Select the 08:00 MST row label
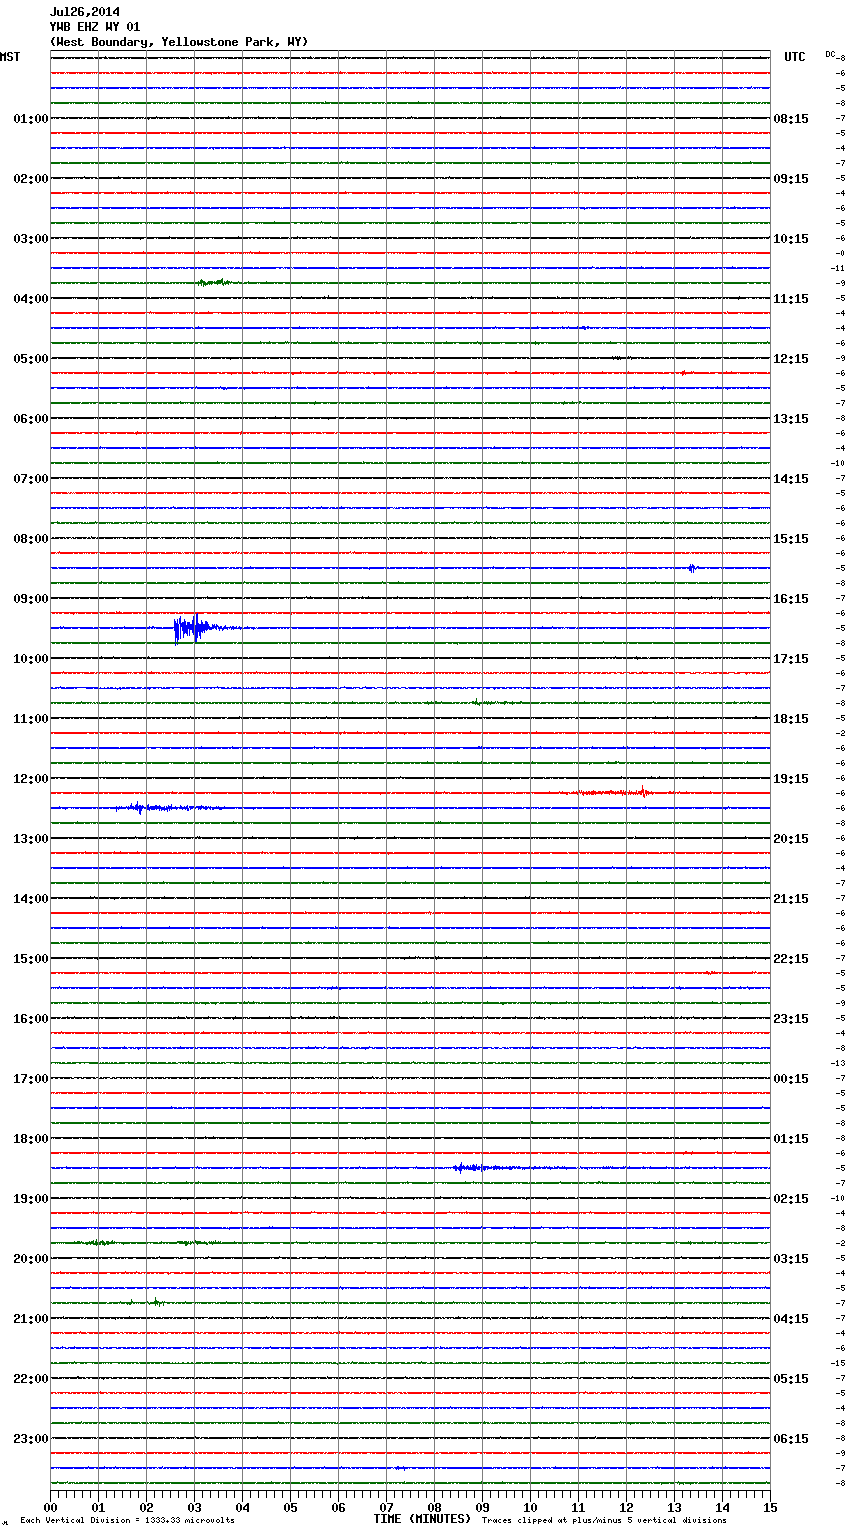 [31, 539]
